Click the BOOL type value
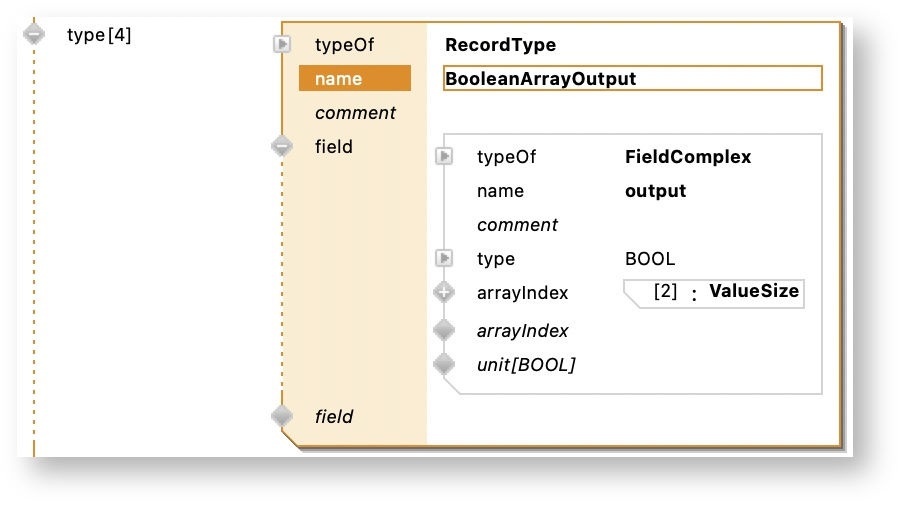Screen dimensions: 901x505 [x=649, y=259]
